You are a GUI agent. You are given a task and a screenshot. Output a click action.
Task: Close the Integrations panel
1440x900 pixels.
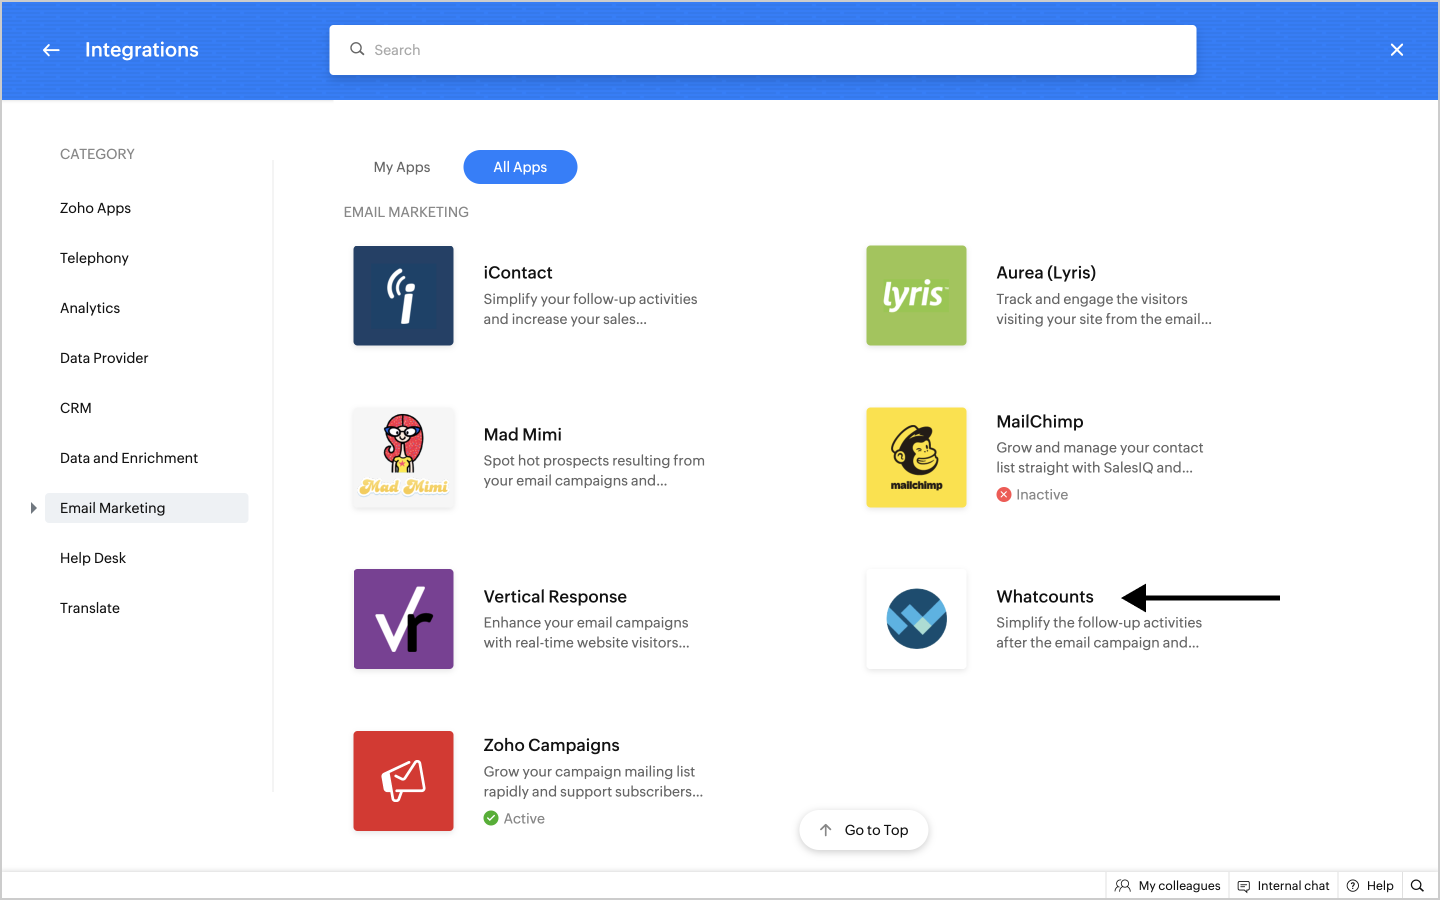[x=1397, y=50]
